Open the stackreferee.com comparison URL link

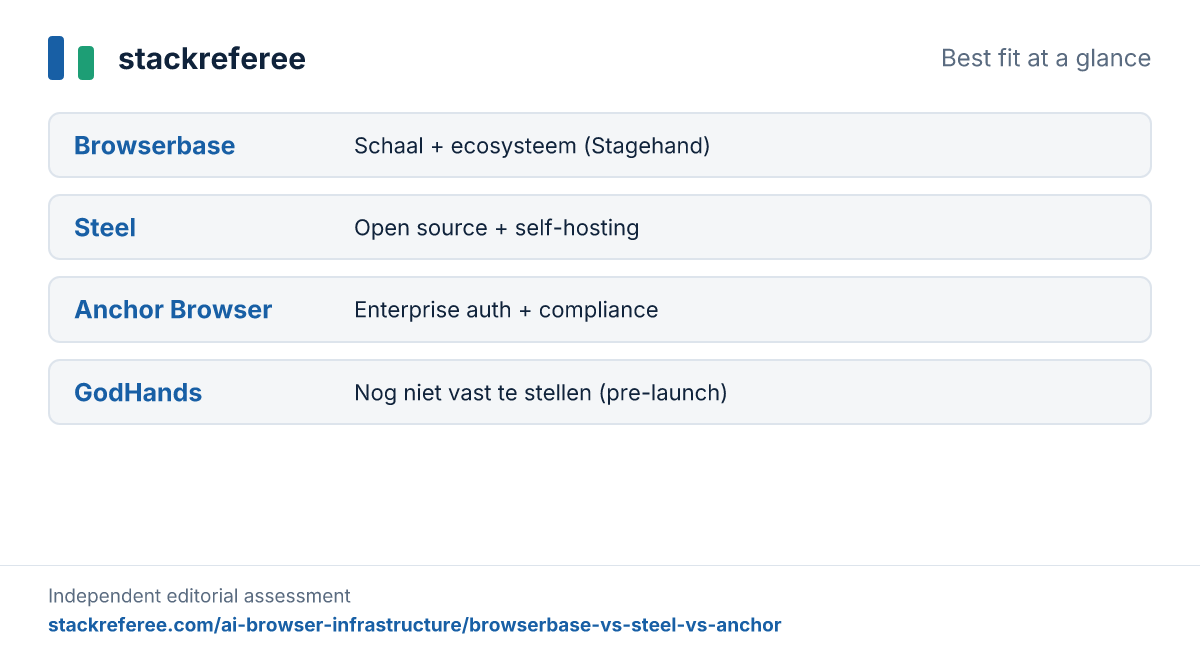click(x=415, y=625)
